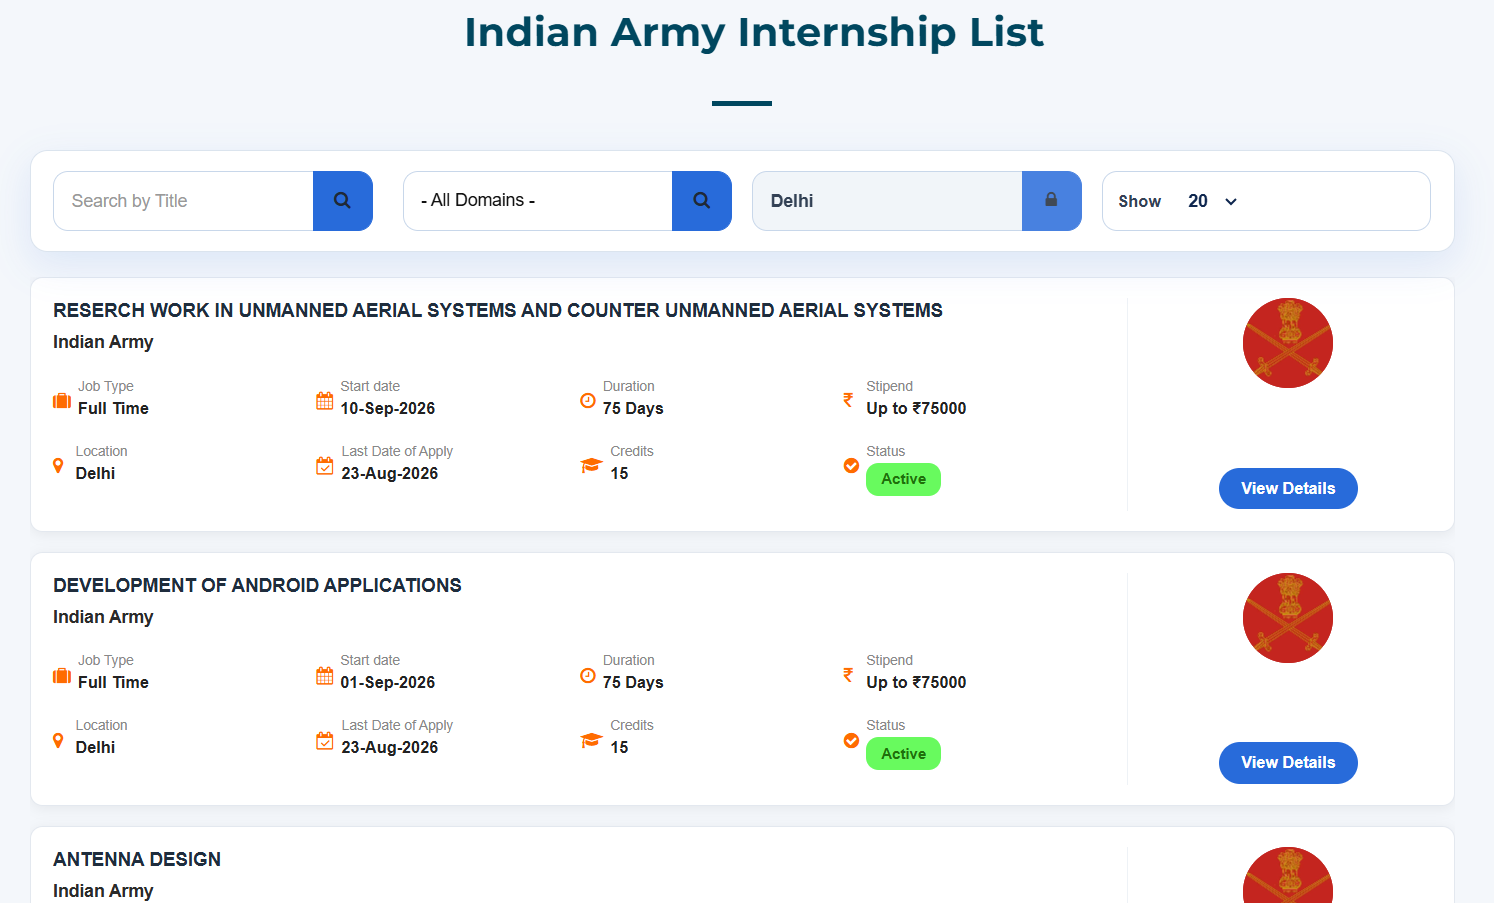Click the locked Delhi location field
The image size is (1494, 903).
pos(887,201)
